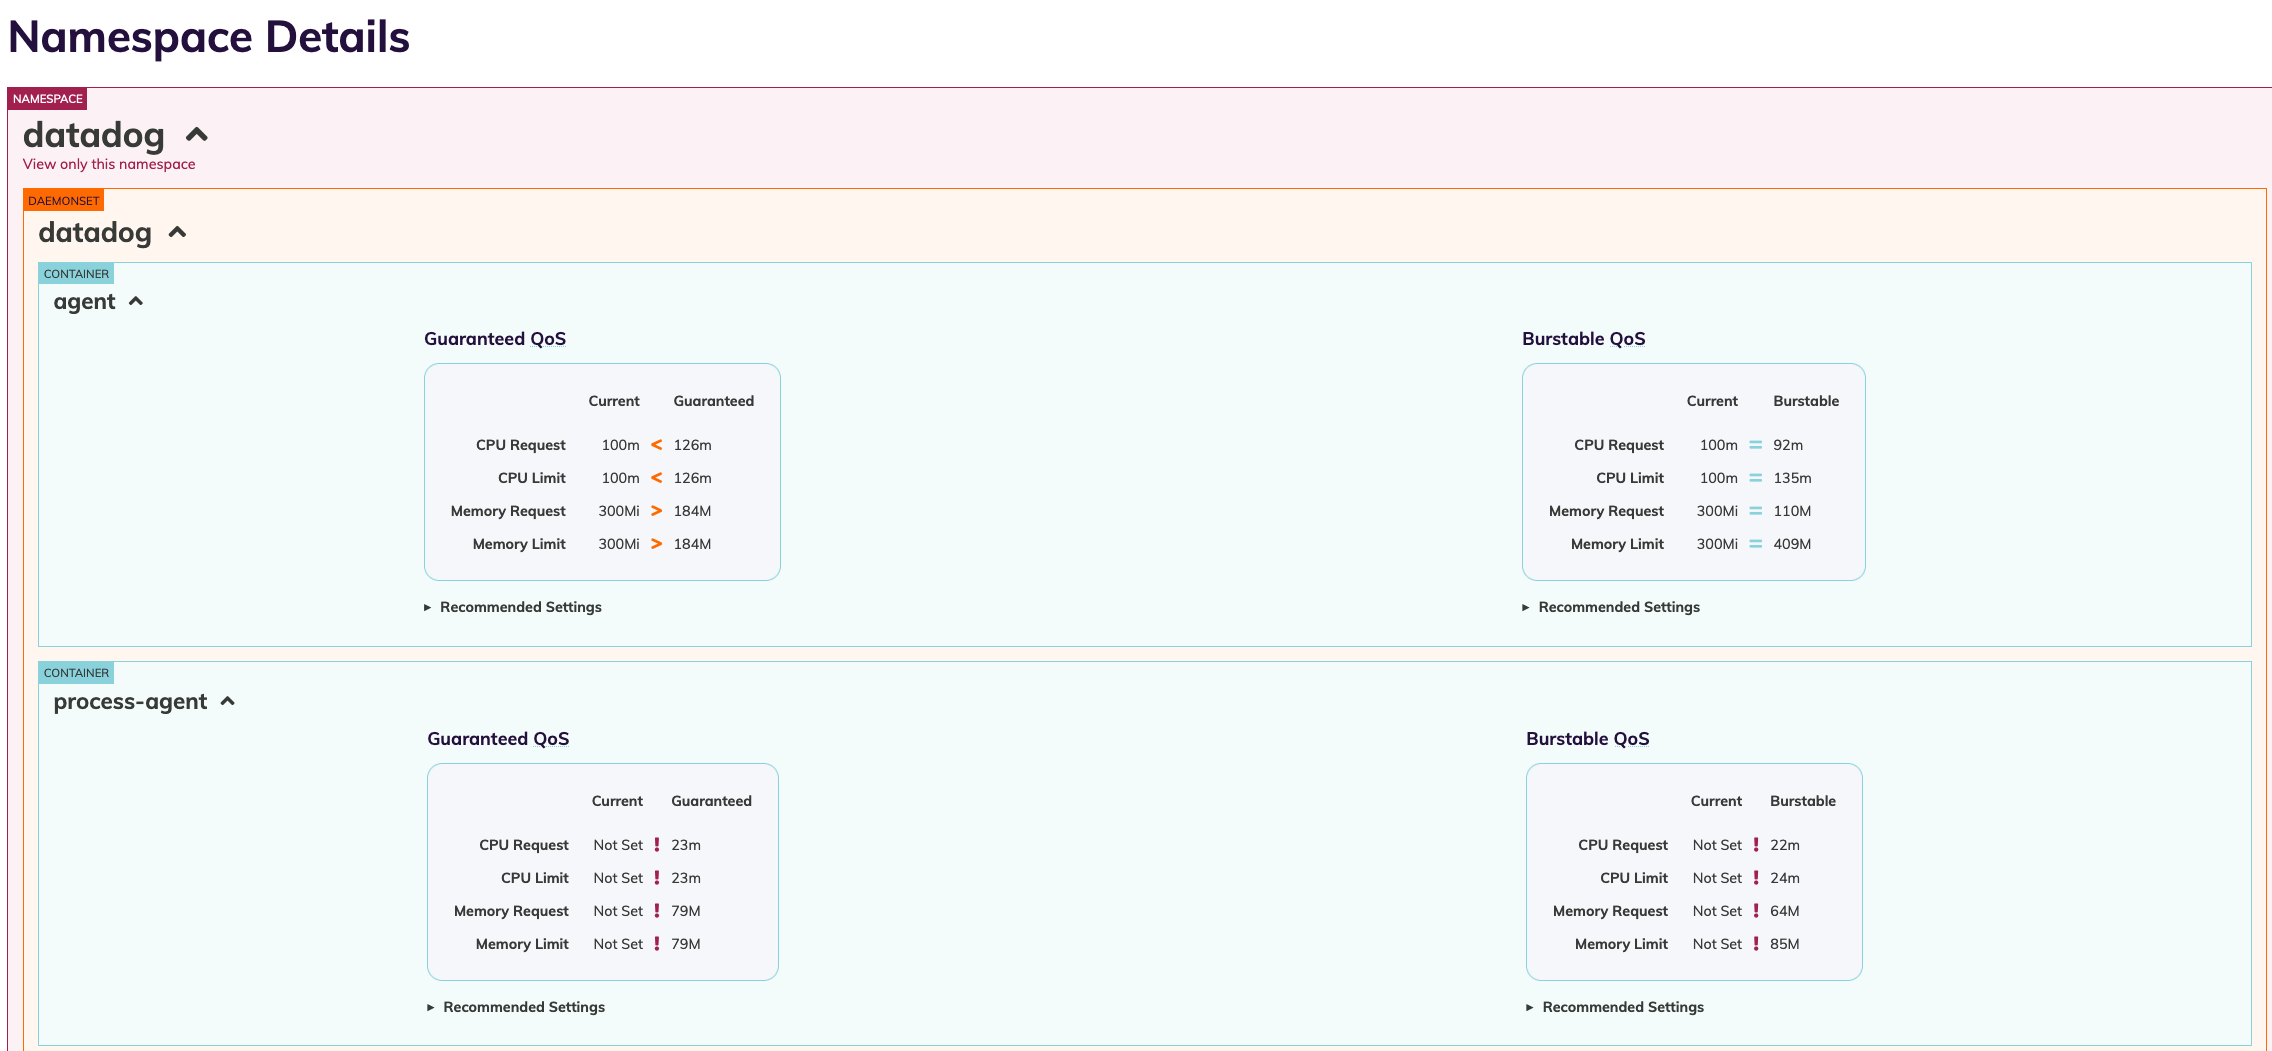
Task: Click warning icon in process-agent Burstable CPU Request row
Action: click(x=1756, y=845)
